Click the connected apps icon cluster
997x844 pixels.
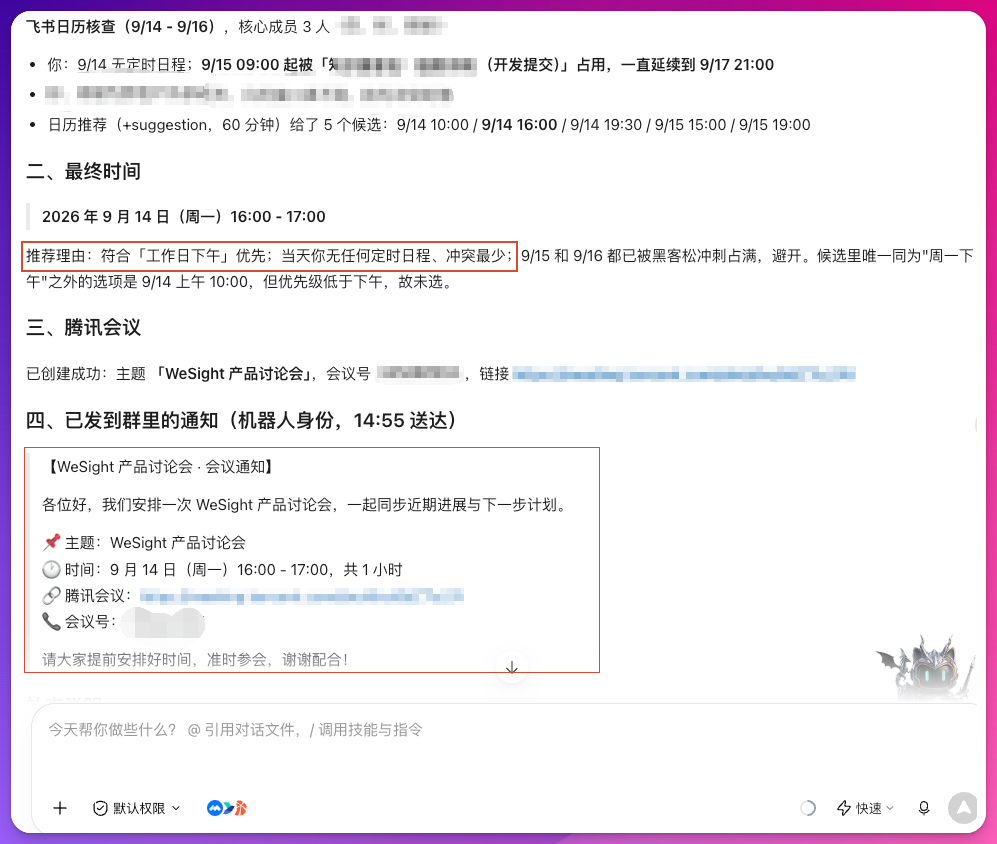click(x=227, y=808)
